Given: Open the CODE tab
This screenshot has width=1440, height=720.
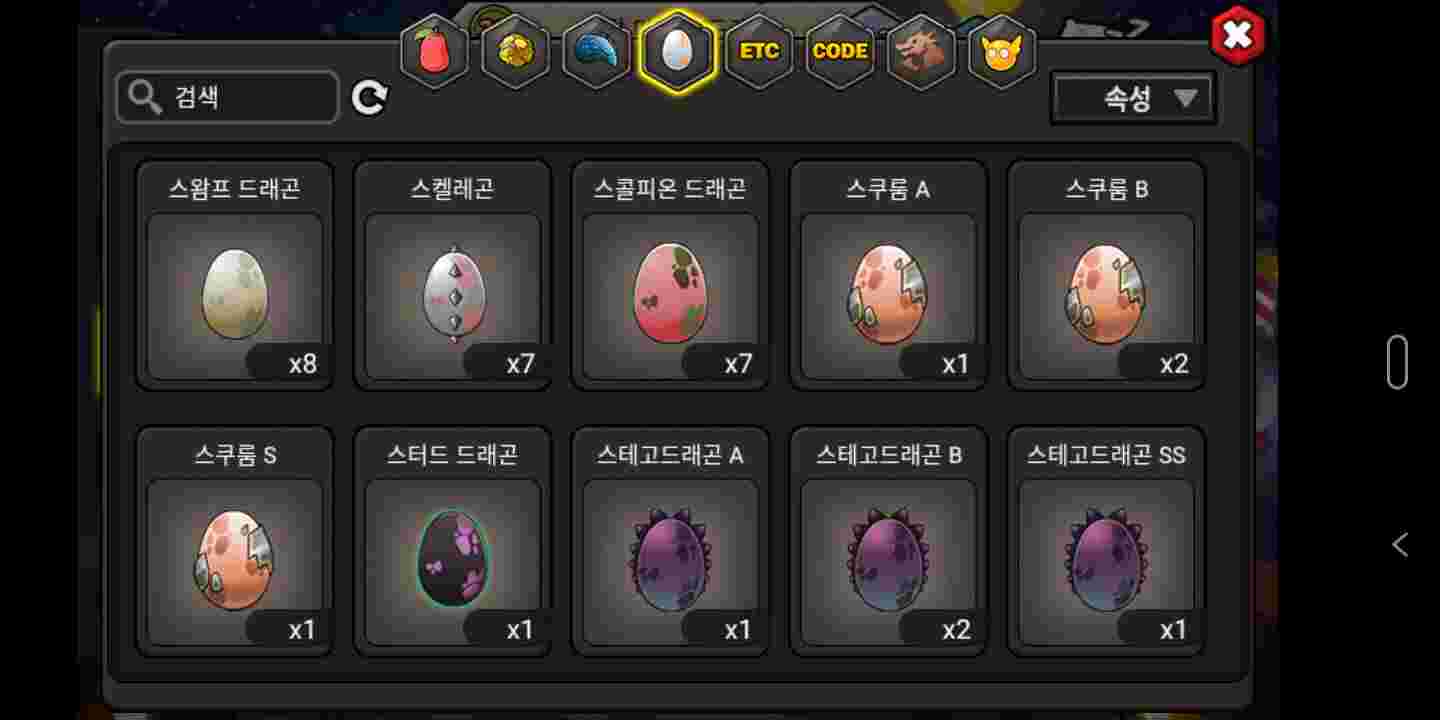Looking at the screenshot, I should 840,51.
